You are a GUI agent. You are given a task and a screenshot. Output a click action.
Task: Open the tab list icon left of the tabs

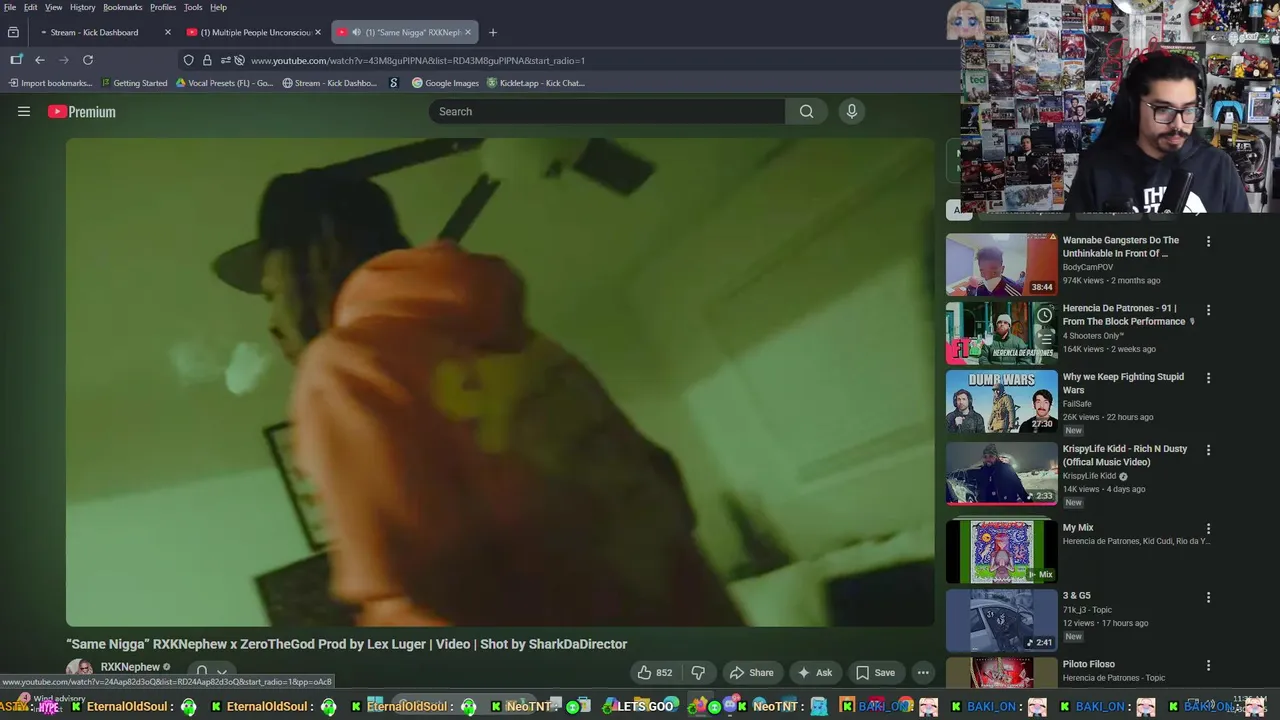pyautogui.click(x=13, y=32)
